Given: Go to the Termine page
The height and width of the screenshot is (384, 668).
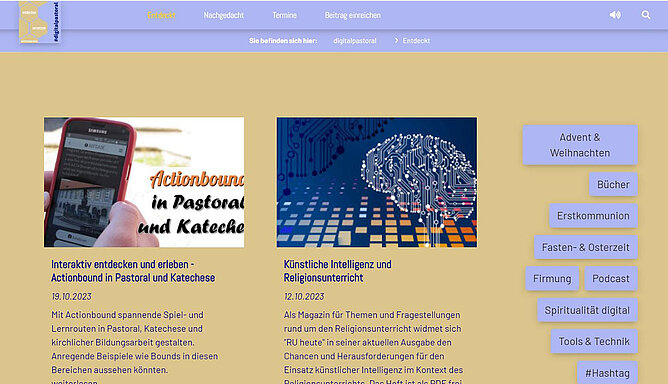Looking at the screenshot, I should [285, 15].
